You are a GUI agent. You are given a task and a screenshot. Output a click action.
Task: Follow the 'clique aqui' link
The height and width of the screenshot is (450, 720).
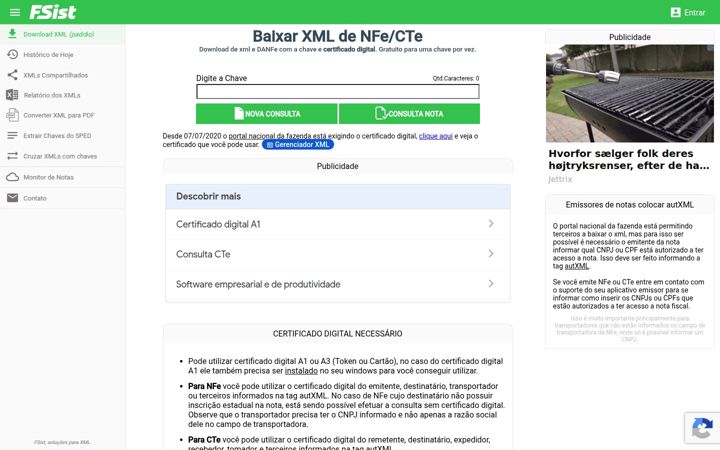pyautogui.click(x=436, y=136)
